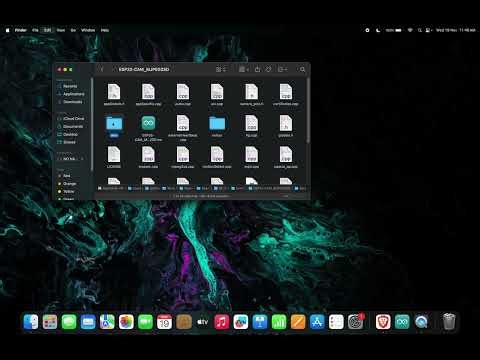
Task: Launch Keynote from the Dock
Action: [260, 322]
